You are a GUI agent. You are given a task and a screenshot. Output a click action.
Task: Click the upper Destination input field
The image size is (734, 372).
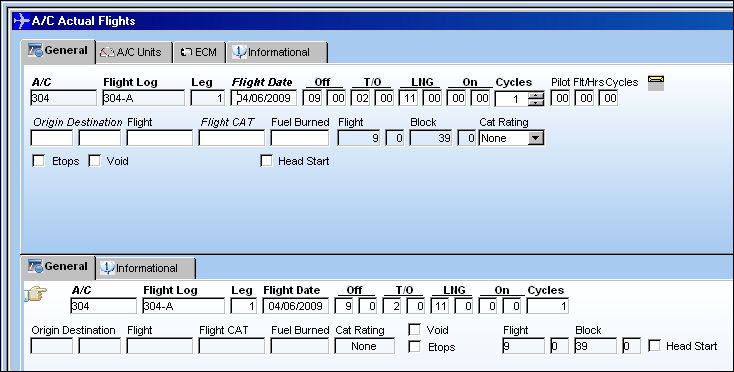(100, 138)
